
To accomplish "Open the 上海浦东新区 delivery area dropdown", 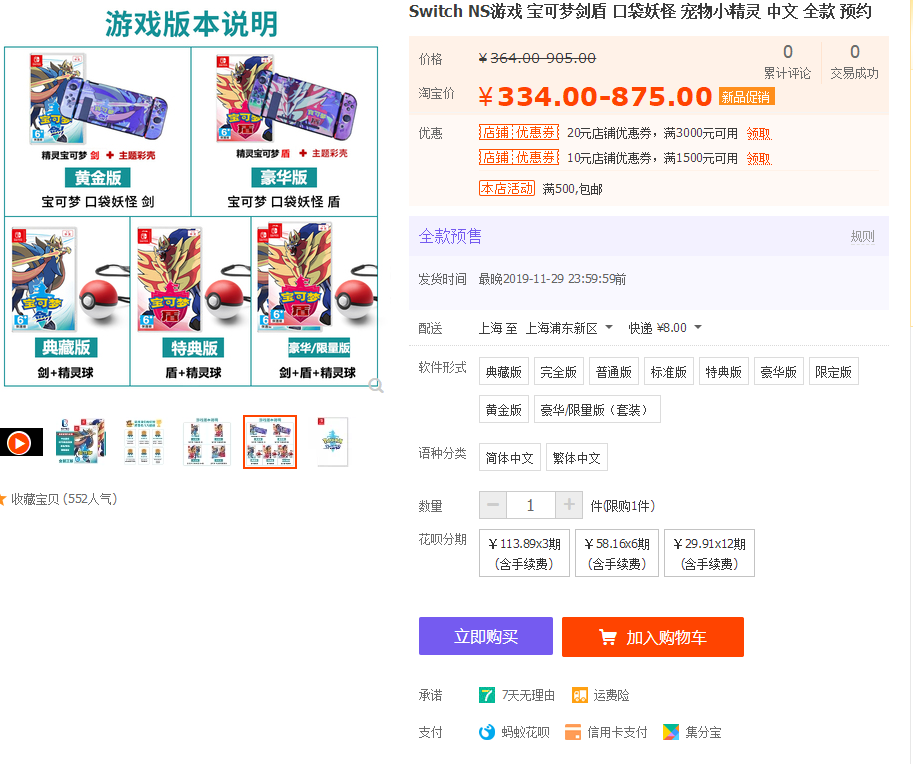I will pyautogui.click(x=569, y=328).
